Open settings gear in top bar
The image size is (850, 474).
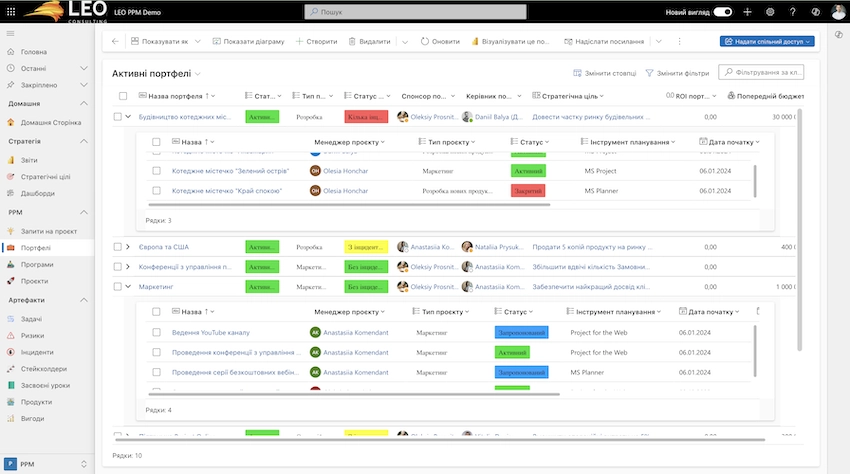769,12
